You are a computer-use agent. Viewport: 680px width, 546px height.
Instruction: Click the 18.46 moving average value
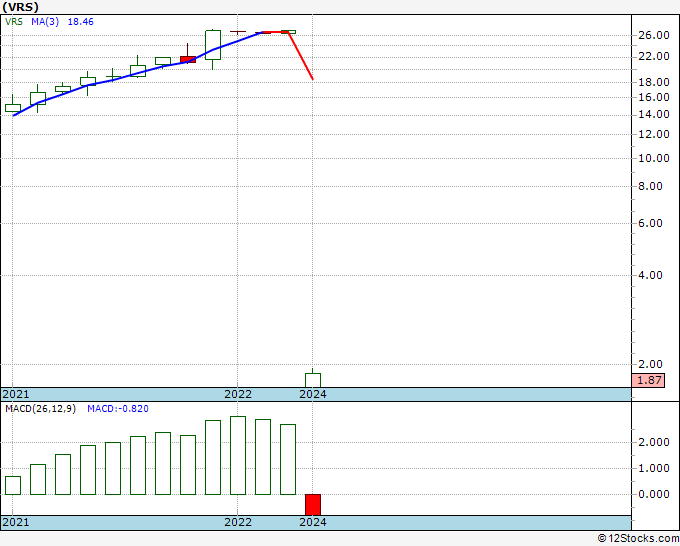(x=81, y=22)
